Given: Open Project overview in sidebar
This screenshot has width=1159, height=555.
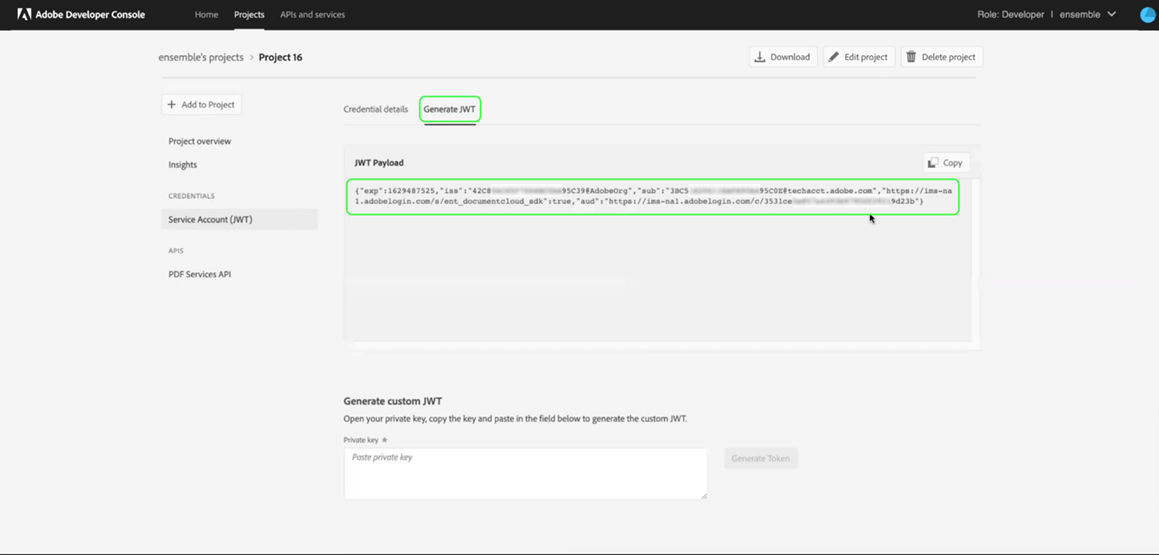Looking at the screenshot, I should (200, 141).
